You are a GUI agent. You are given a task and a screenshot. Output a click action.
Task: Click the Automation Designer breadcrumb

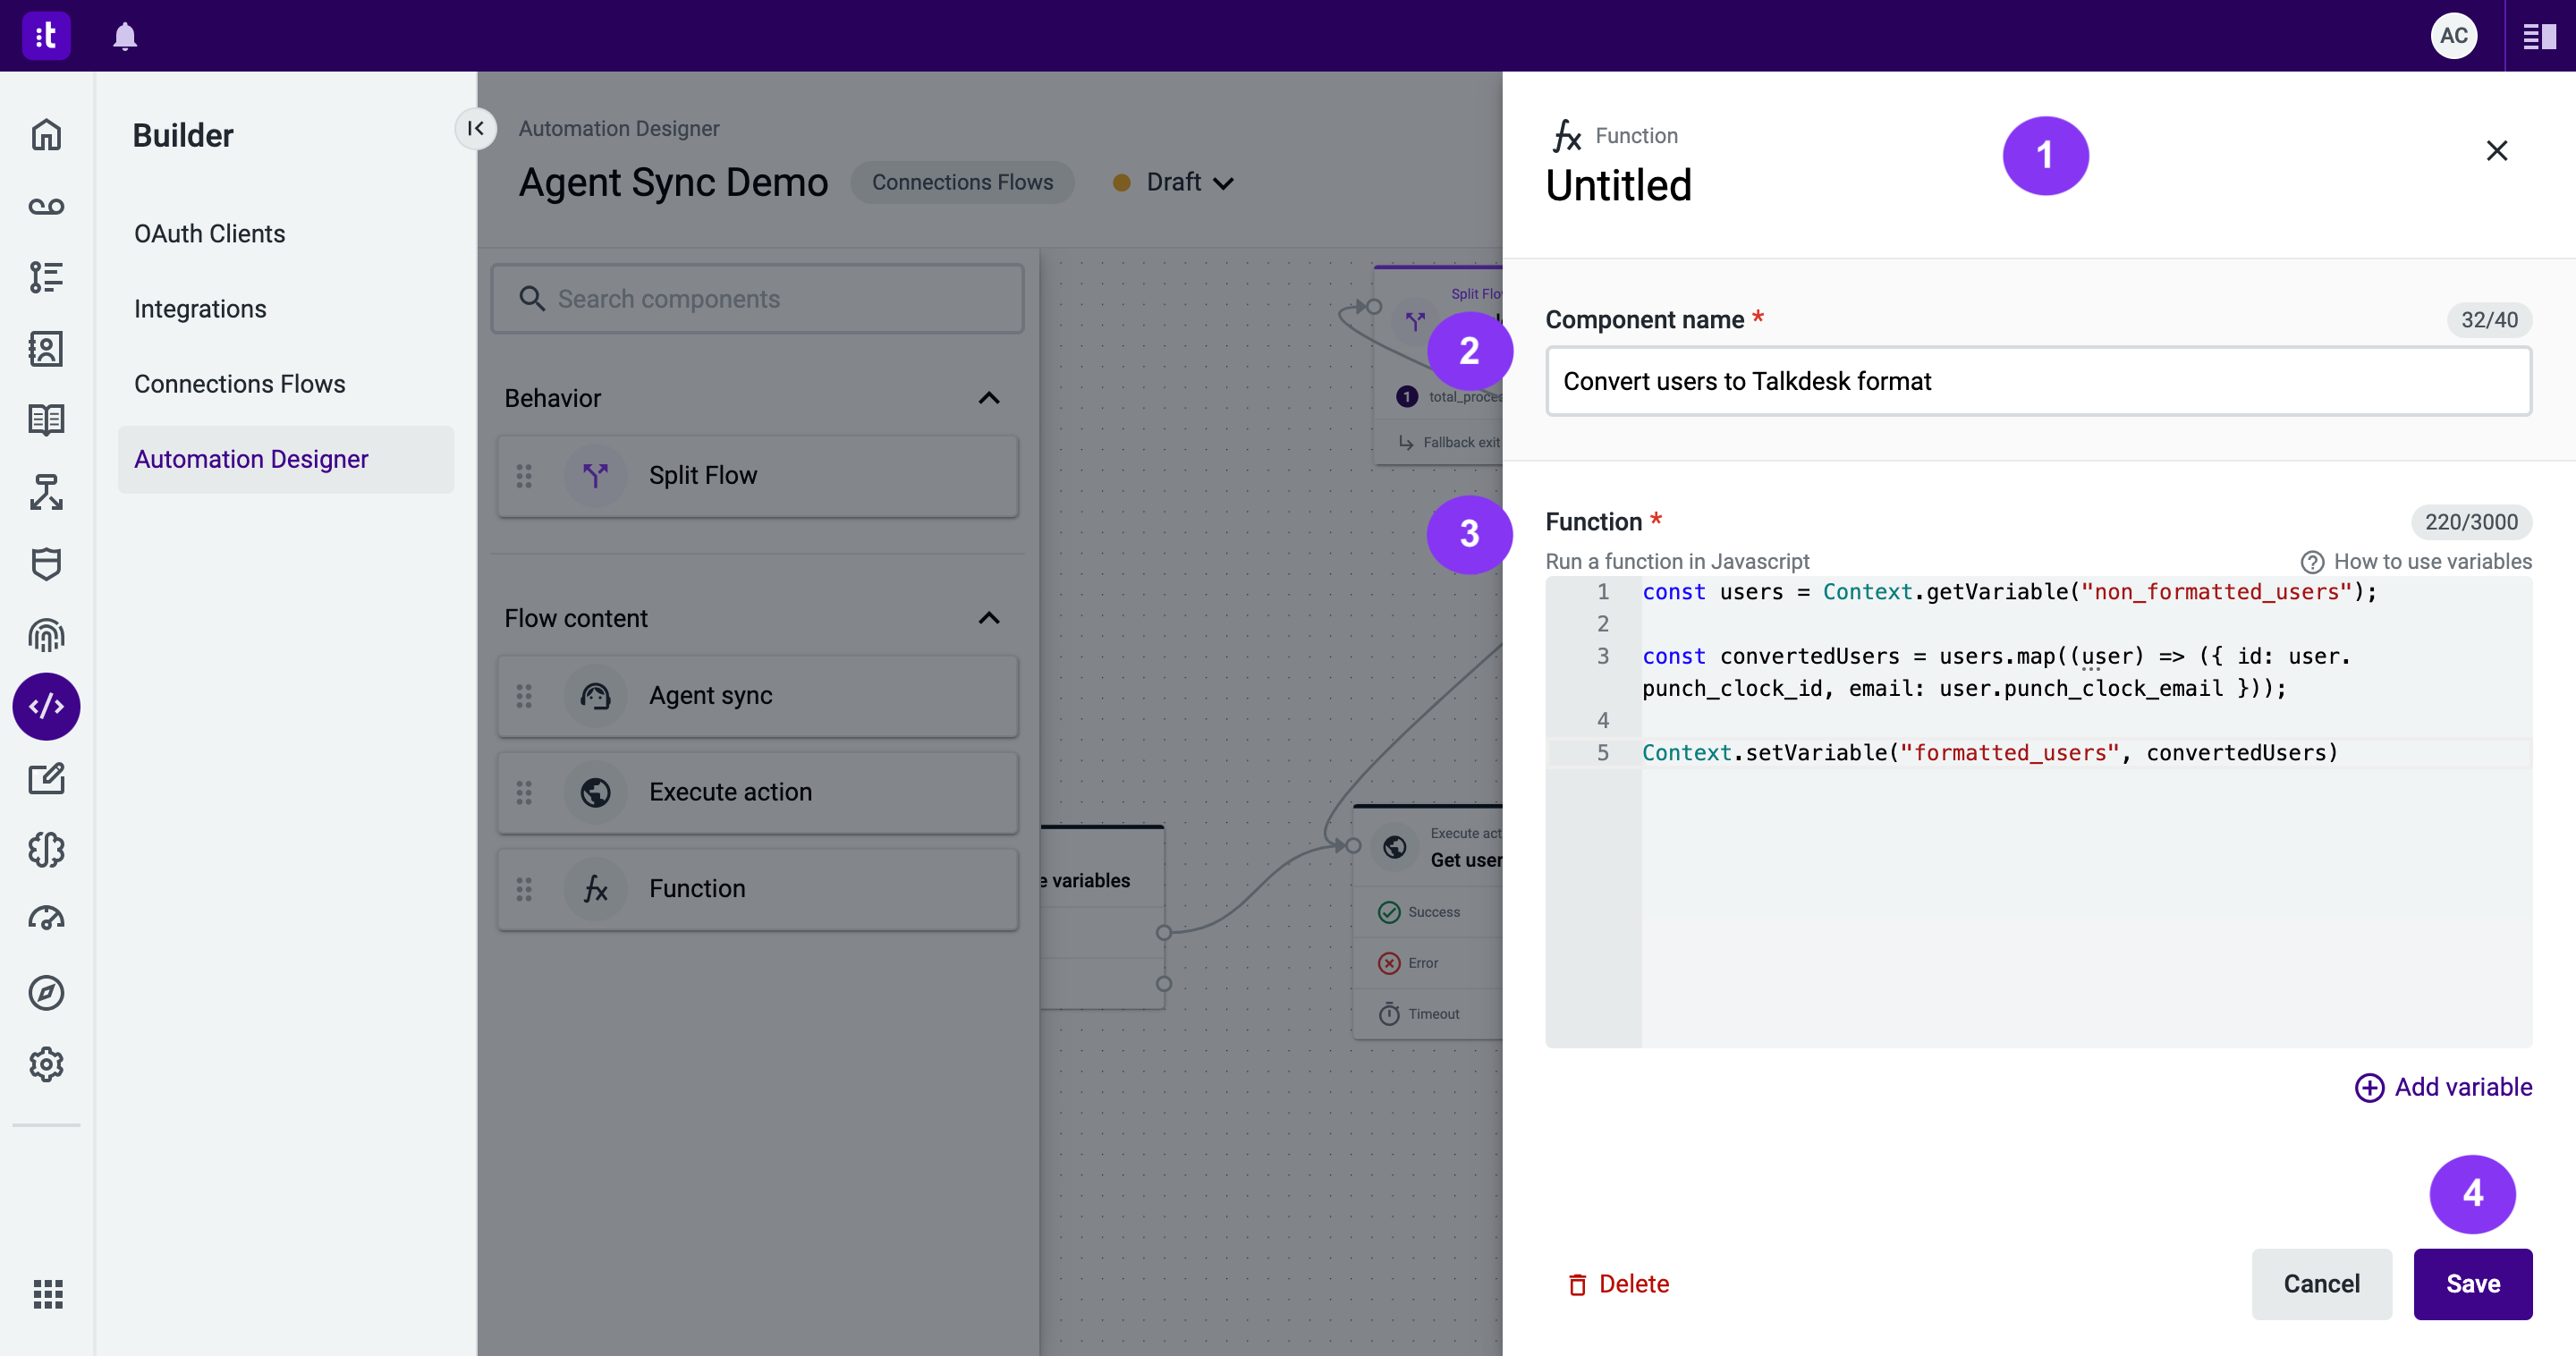[x=619, y=128]
